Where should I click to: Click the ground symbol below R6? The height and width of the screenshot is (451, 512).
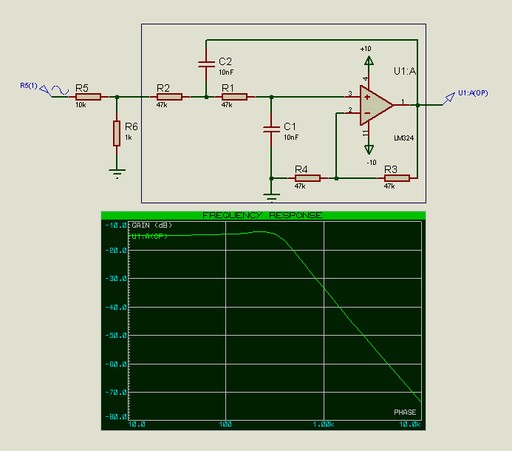(117, 173)
